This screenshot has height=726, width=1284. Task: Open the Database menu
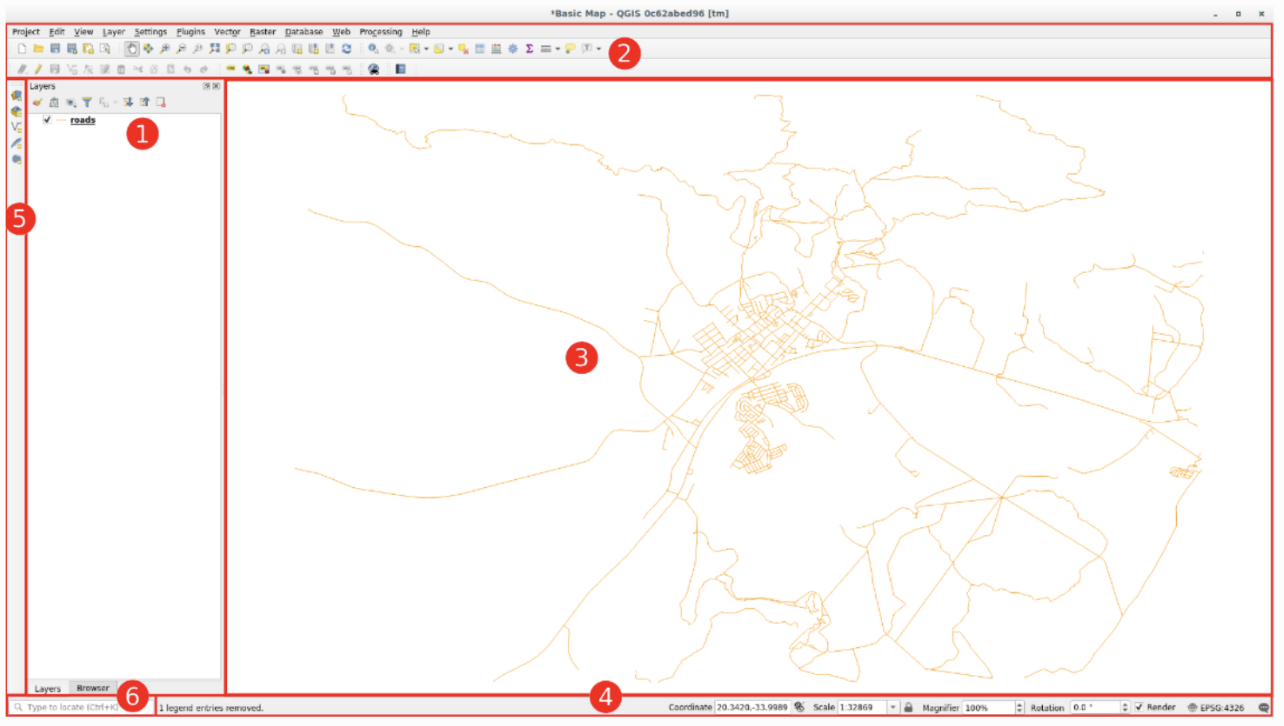(304, 32)
